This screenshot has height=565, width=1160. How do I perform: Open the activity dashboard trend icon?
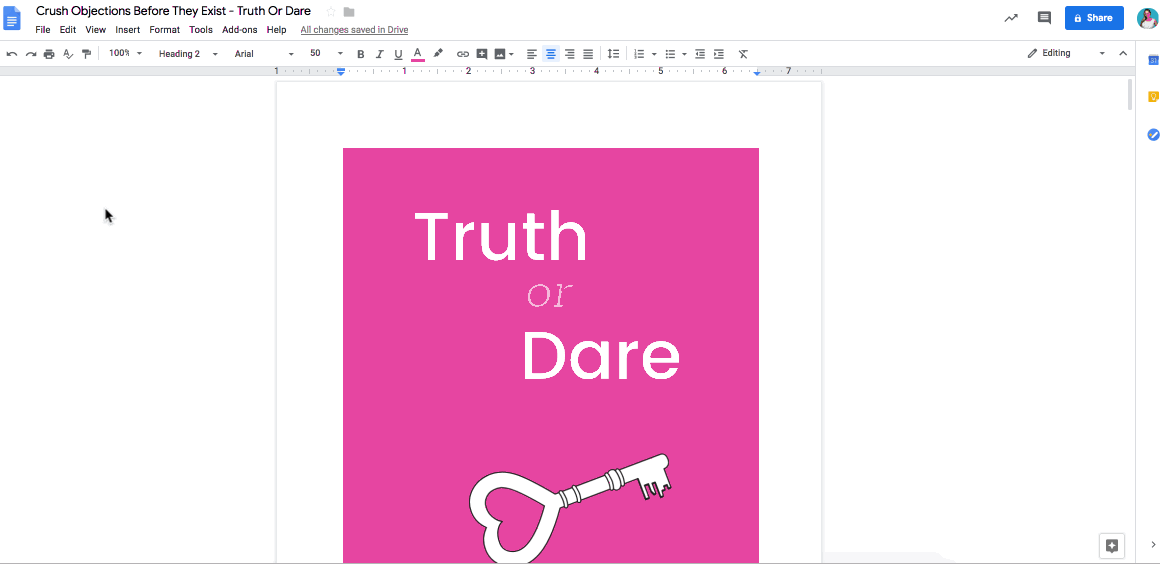click(x=1011, y=18)
